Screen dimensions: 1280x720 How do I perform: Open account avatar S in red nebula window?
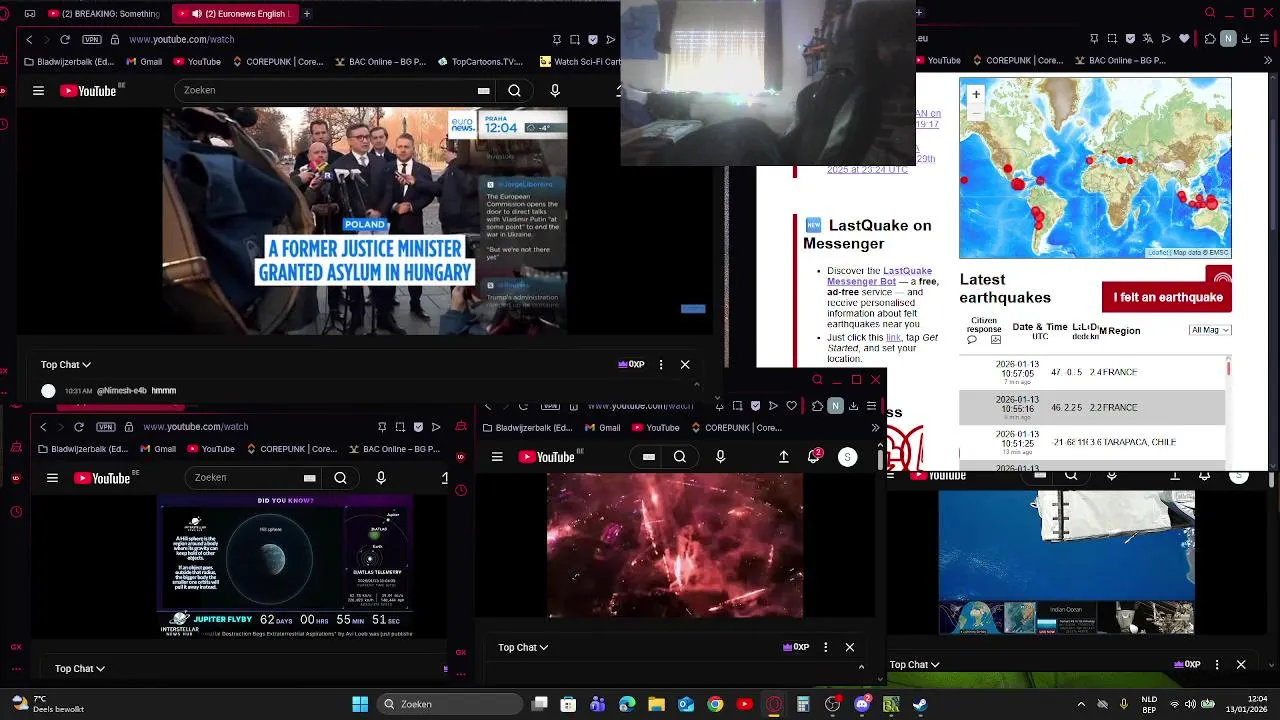tap(847, 457)
